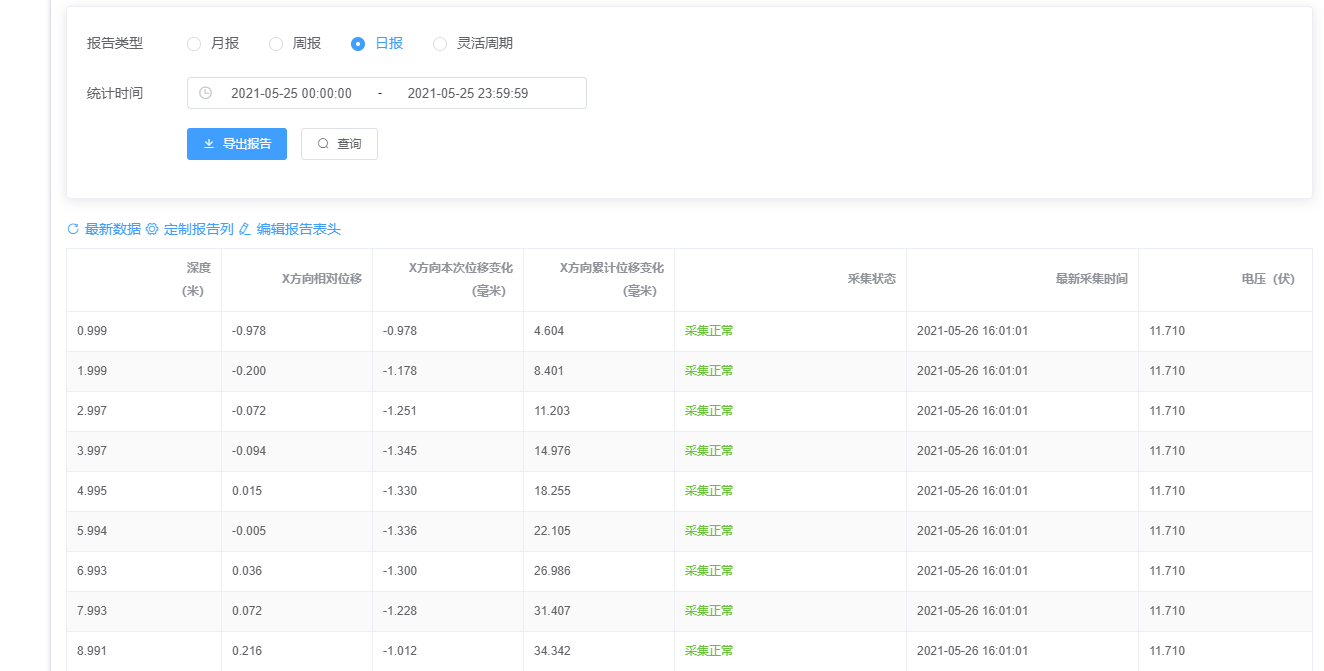Click cumulative displacement value 14.976
Image resolution: width=1324 pixels, height=671 pixels.
(552, 451)
